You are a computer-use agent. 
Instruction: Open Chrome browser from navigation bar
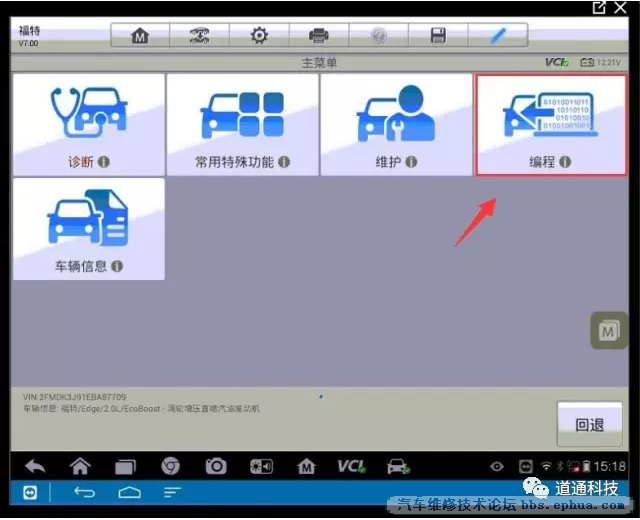tap(171, 466)
